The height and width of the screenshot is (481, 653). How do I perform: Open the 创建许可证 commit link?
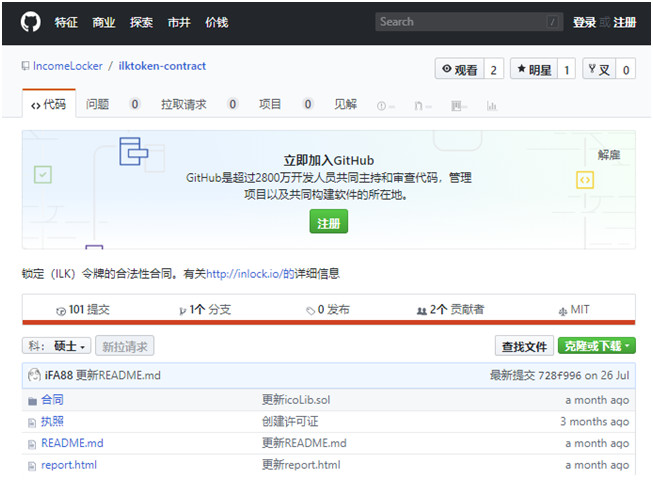(x=290, y=421)
